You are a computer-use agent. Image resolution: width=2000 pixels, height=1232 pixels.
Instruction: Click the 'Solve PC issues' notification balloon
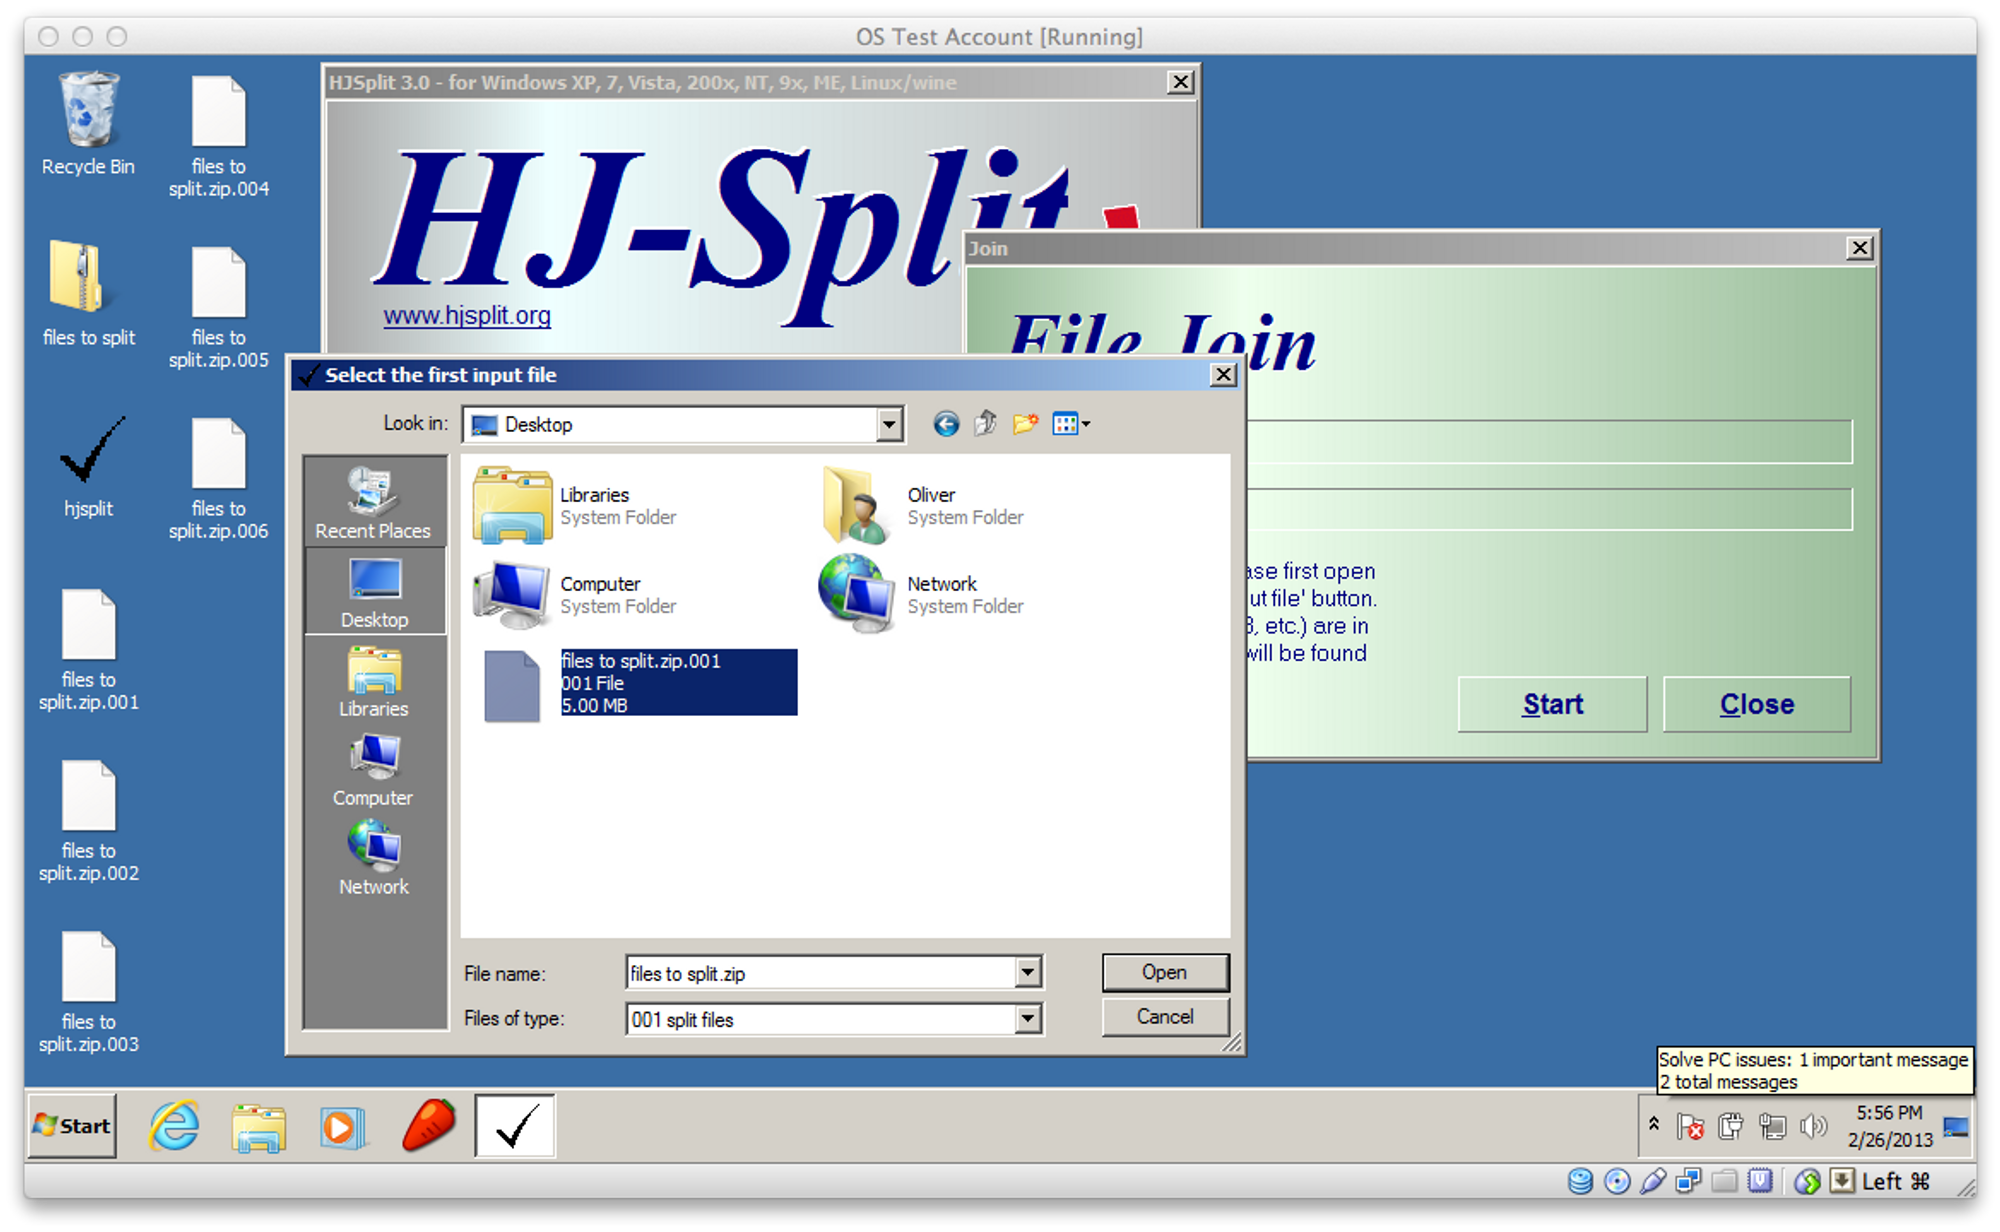1814,1071
